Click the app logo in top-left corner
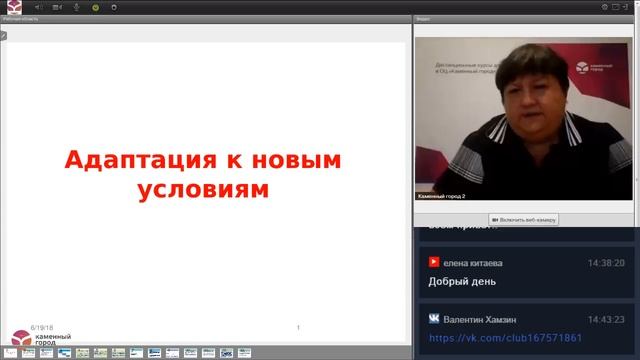This screenshot has width=640, height=360. [14, 7]
